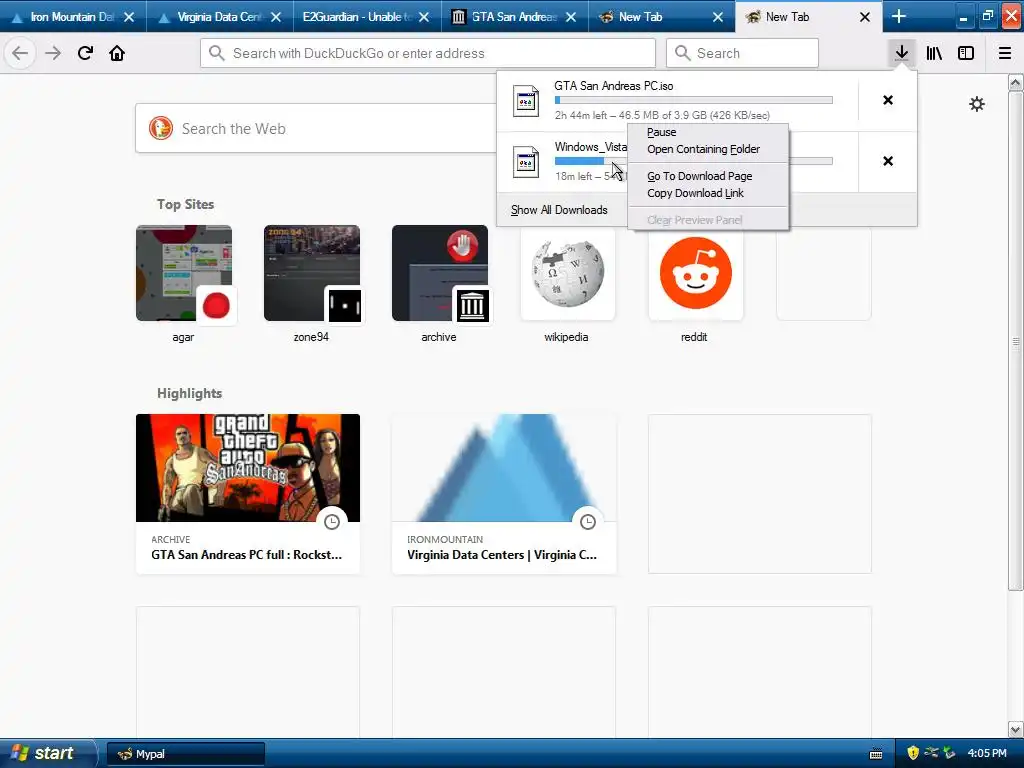Go back with the back arrow
Screen dimensions: 1024x768
[20, 53]
